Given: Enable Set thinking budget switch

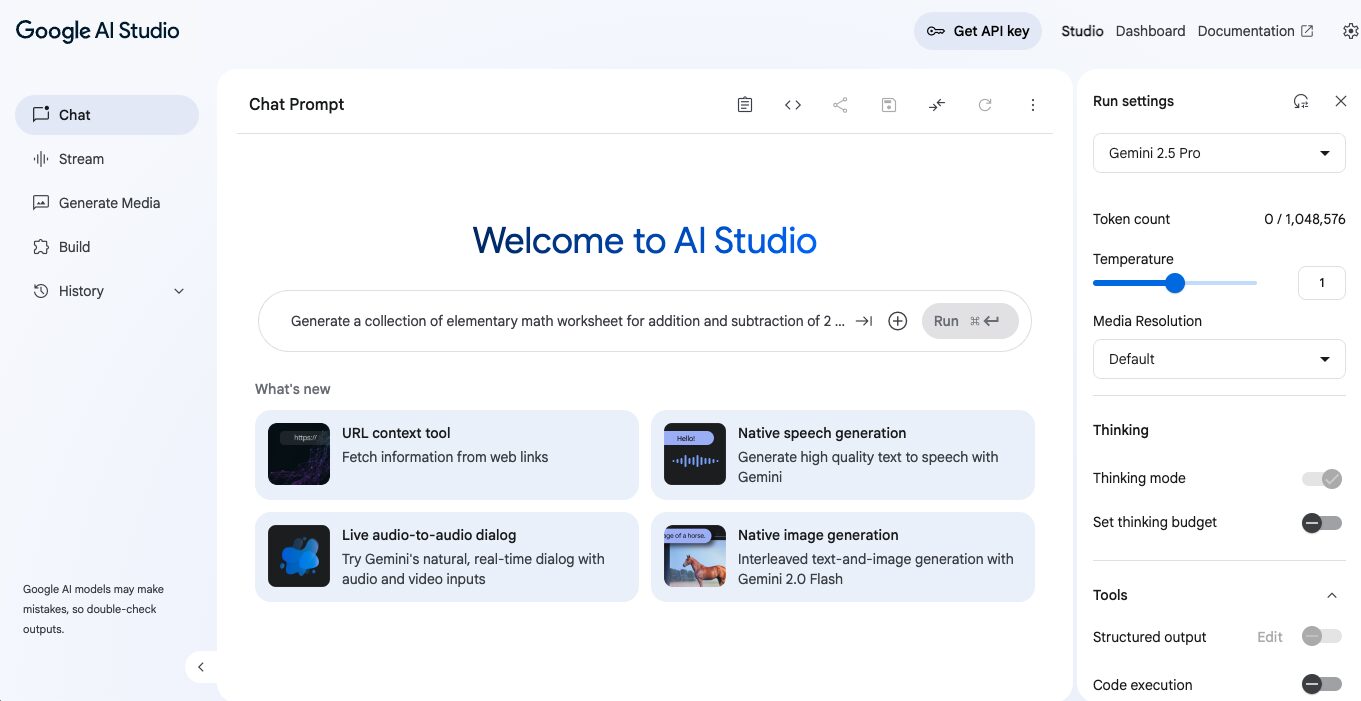Looking at the screenshot, I should [x=1322, y=523].
